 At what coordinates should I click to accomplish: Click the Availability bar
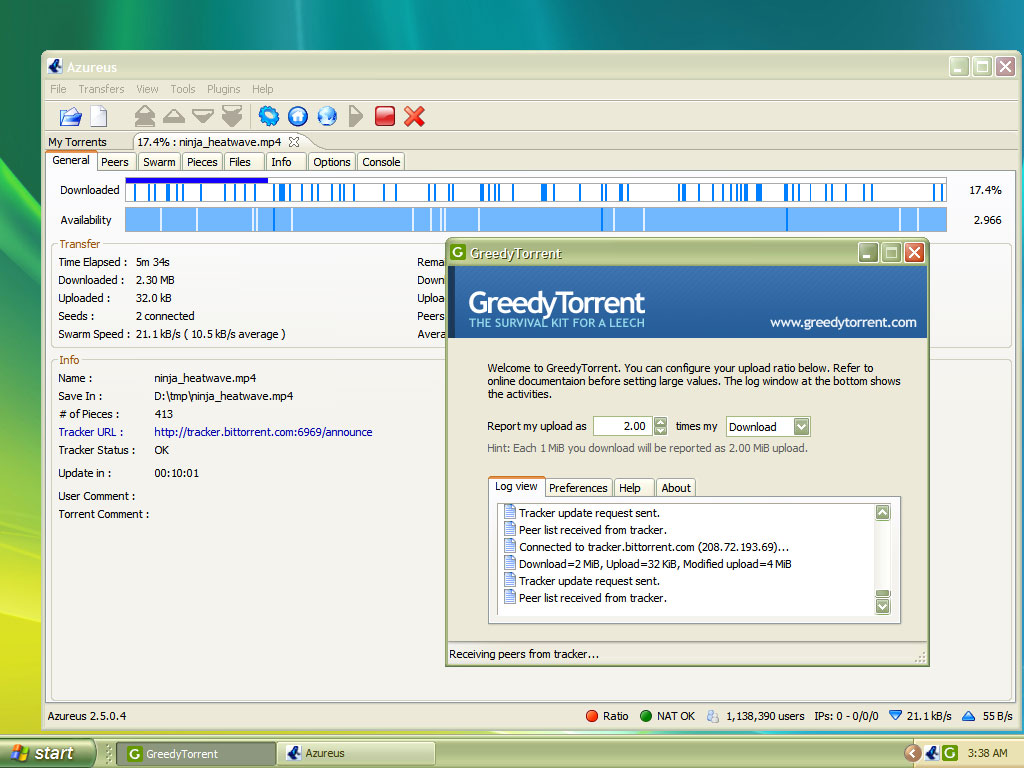(536, 219)
